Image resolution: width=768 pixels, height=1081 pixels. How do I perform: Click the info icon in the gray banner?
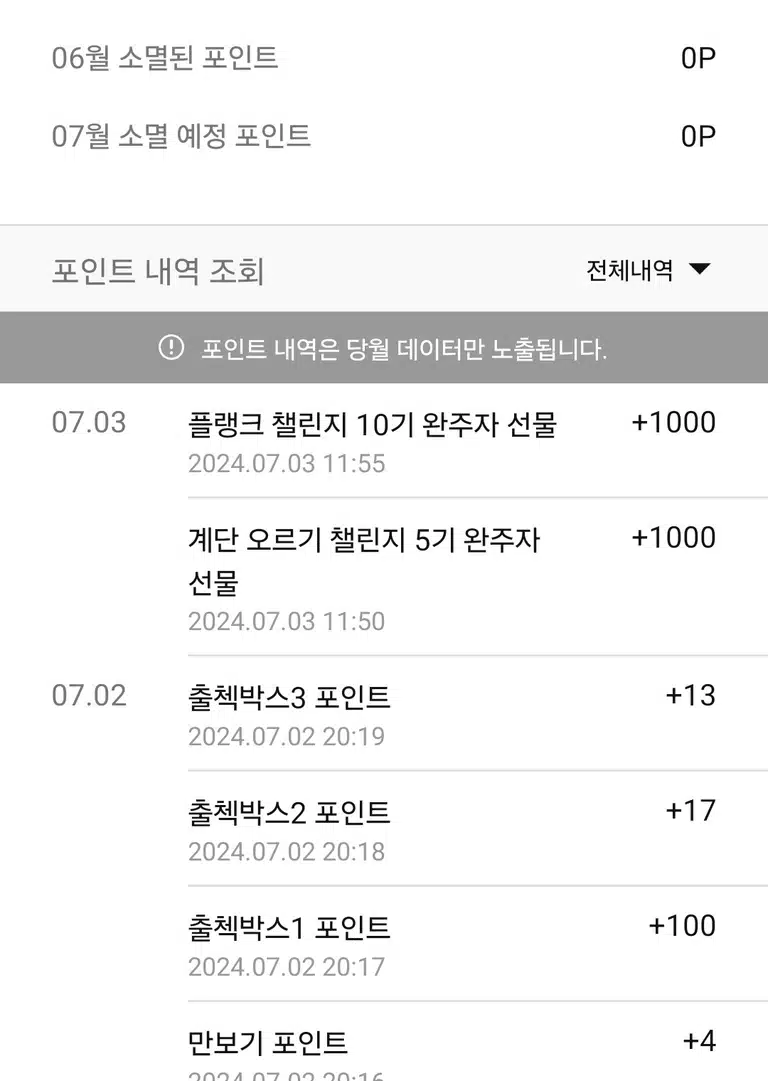[171, 347]
